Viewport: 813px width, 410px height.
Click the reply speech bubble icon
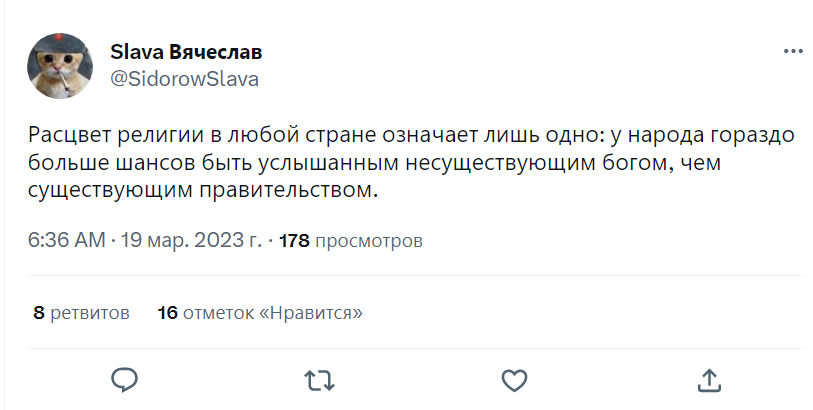(123, 380)
